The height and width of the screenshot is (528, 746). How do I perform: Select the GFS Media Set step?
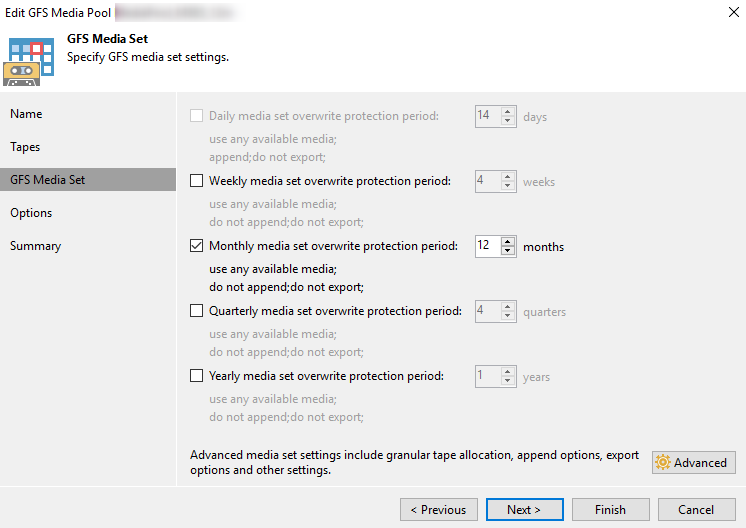click(x=48, y=180)
